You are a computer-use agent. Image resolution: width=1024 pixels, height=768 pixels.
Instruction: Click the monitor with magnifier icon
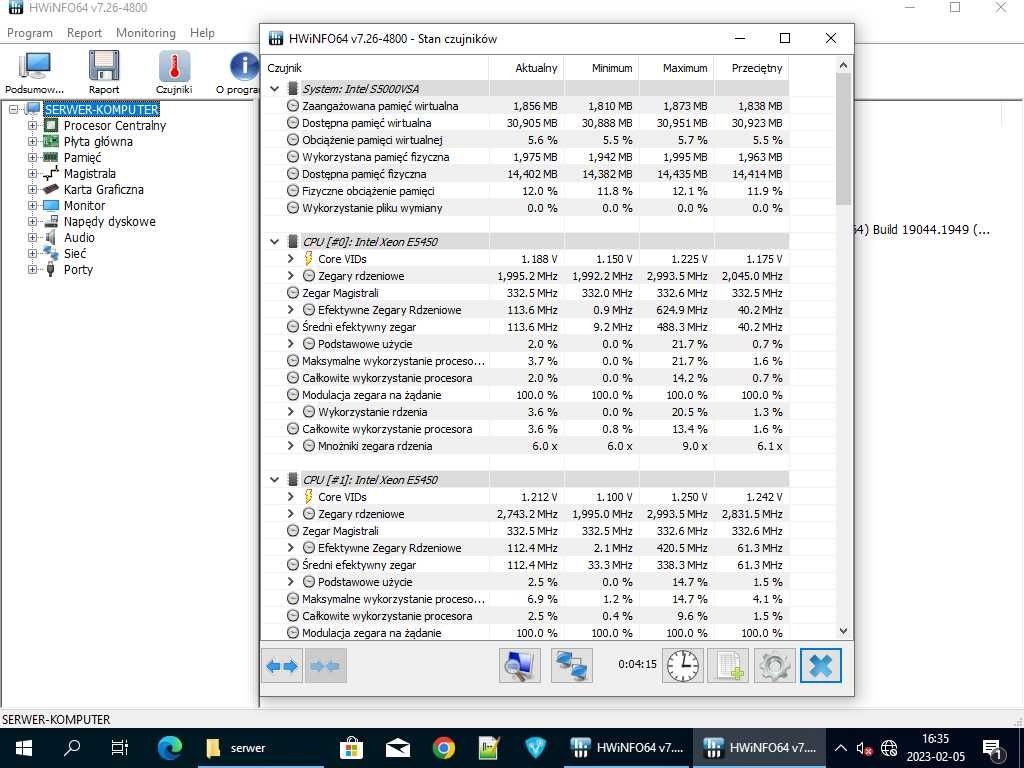pos(520,666)
